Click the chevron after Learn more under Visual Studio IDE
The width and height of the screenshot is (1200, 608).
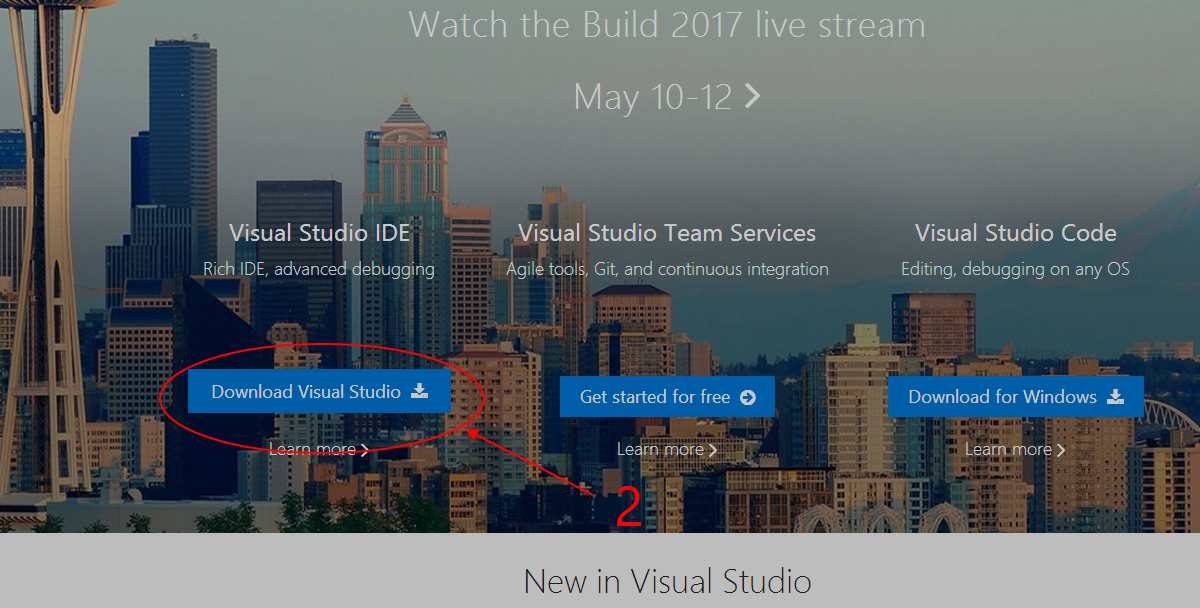coord(364,450)
